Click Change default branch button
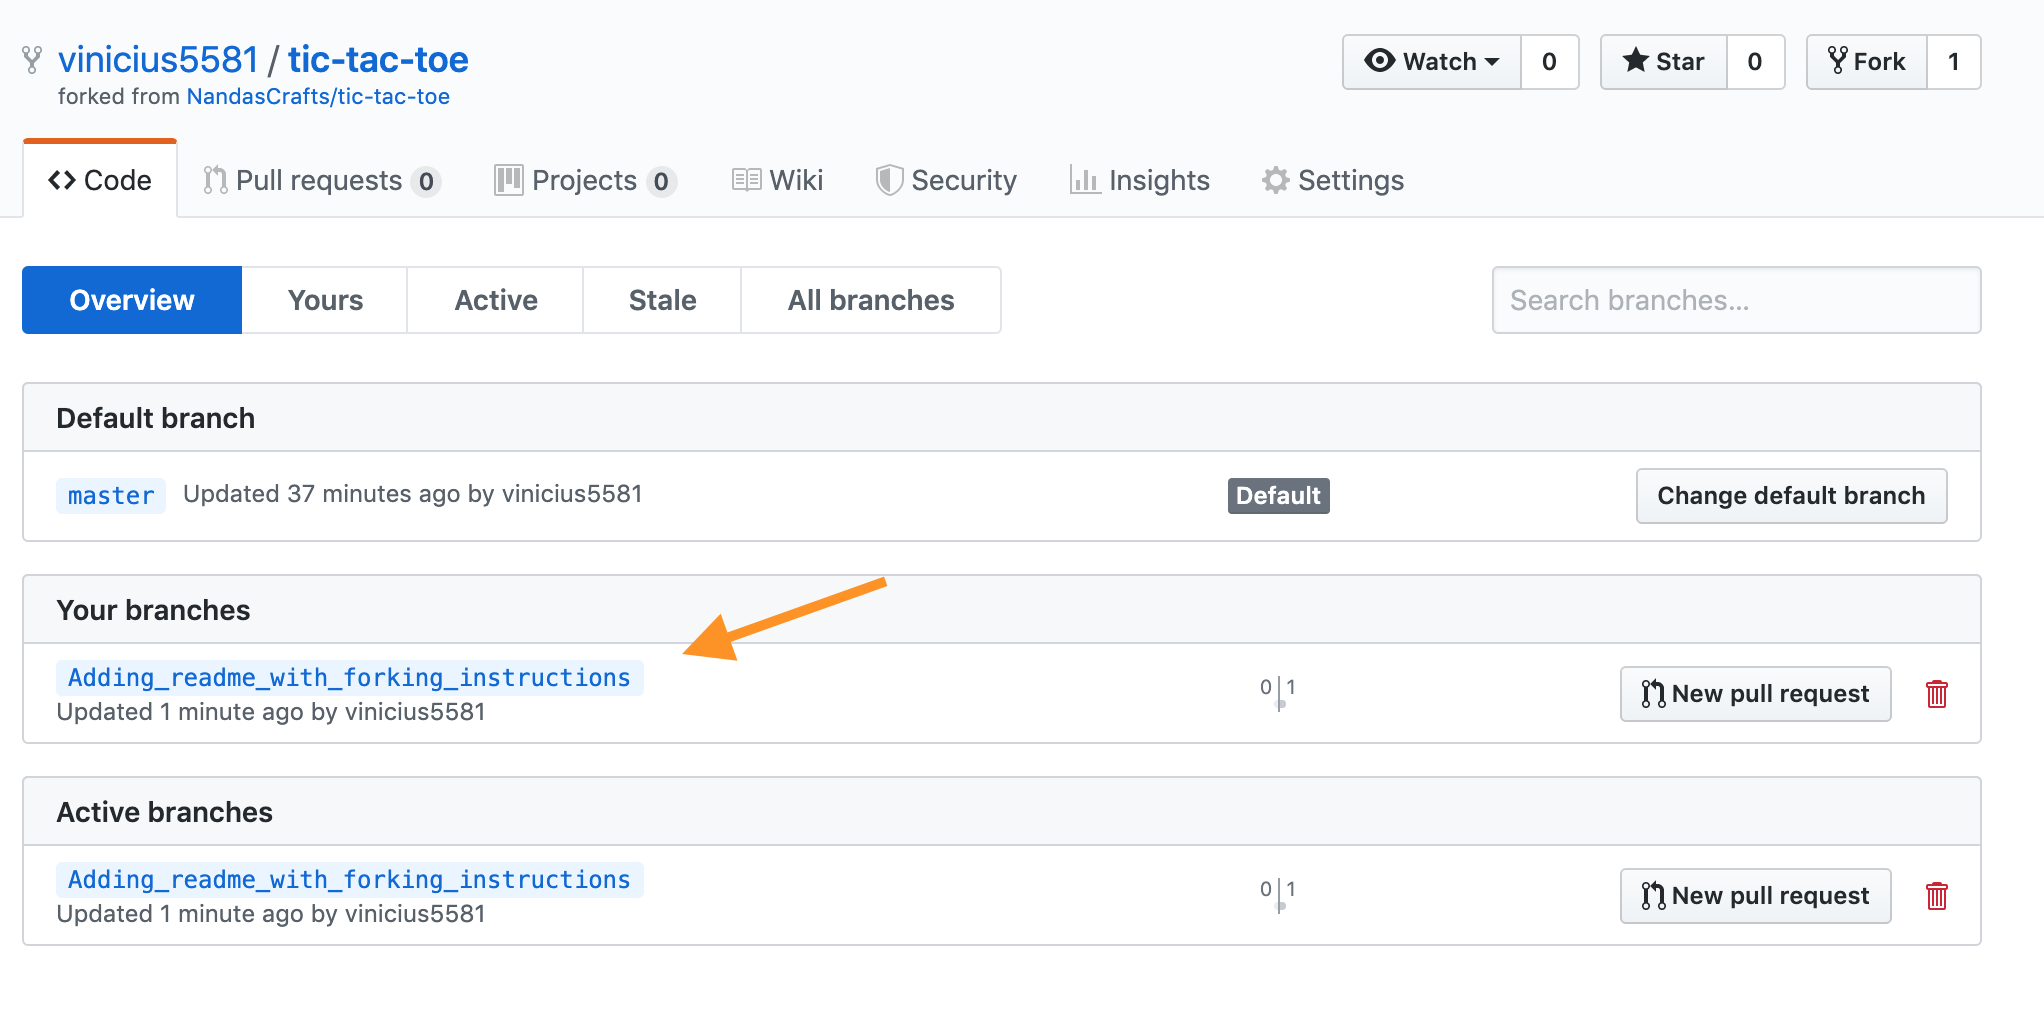Viewport: 2044px width, 1012px height. (x=1791, y=496)
